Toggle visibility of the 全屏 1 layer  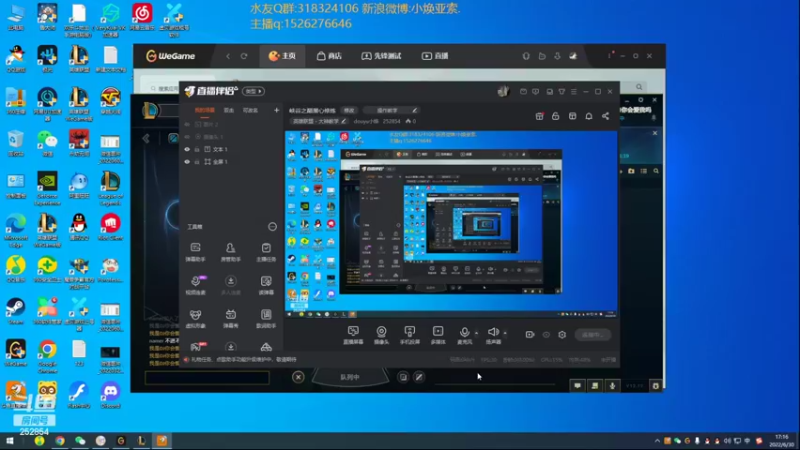pyautogui.click(x=187, y=162)
